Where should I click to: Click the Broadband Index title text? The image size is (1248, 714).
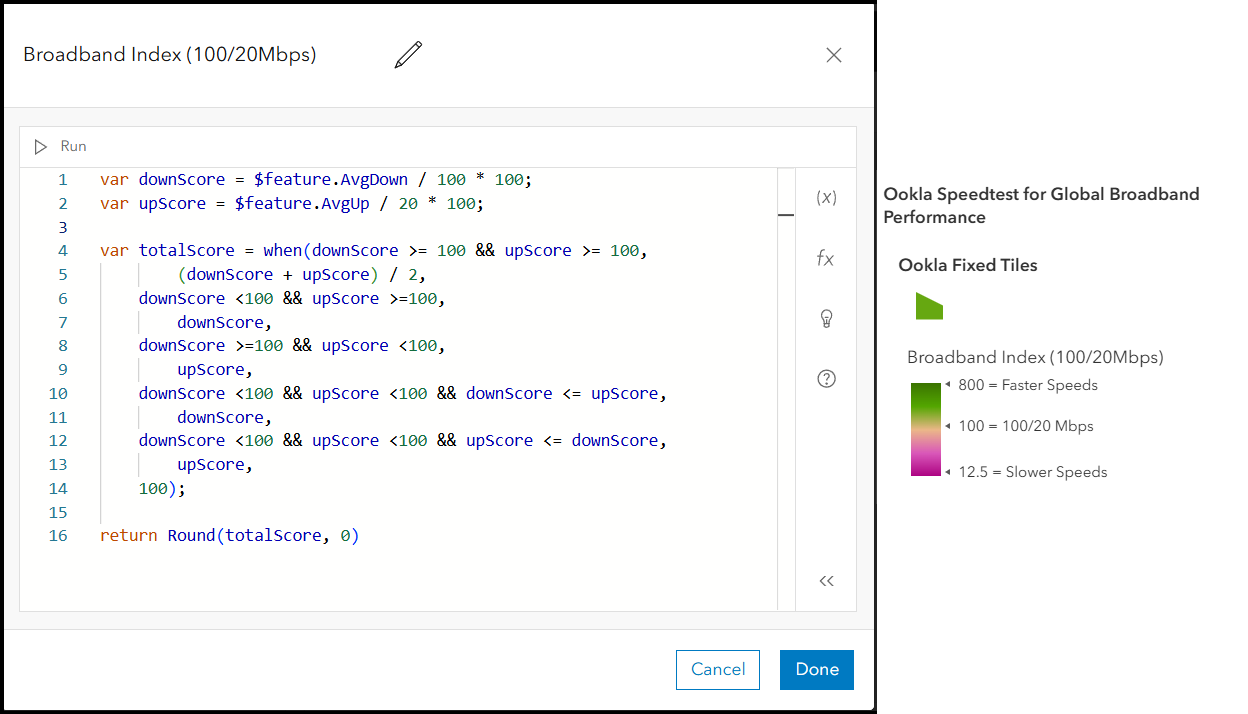(x=170, y=55)
